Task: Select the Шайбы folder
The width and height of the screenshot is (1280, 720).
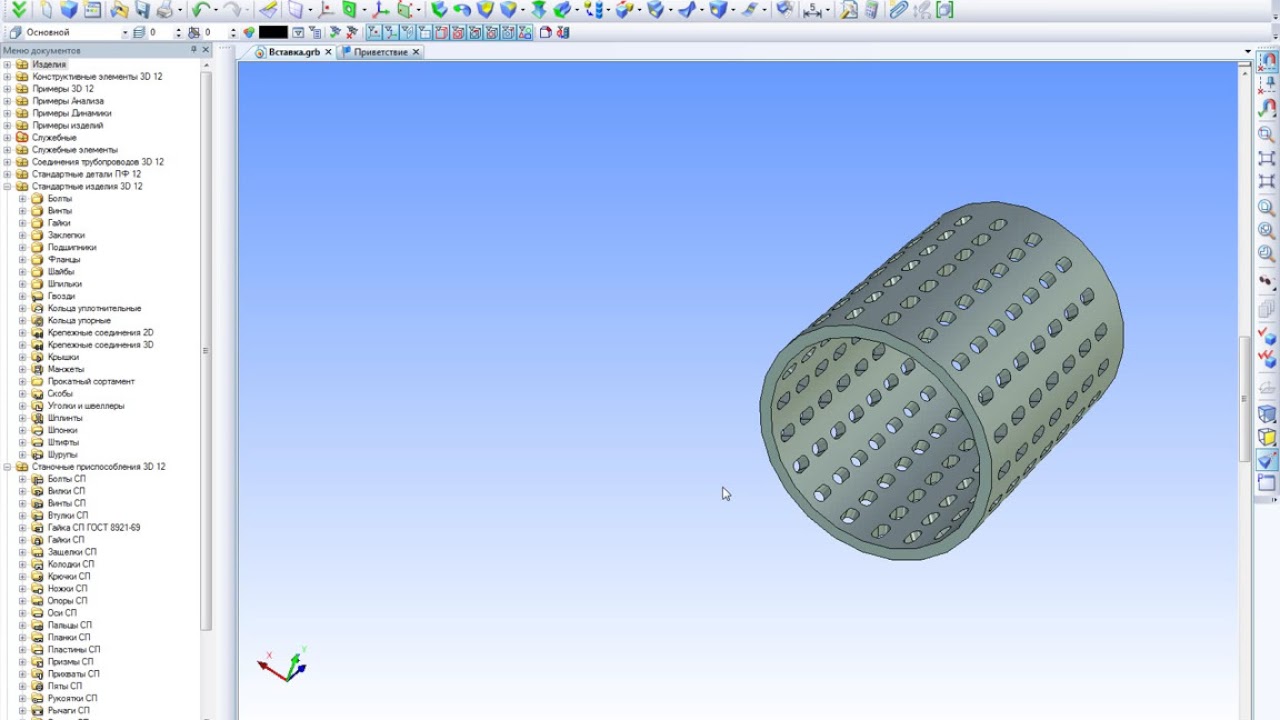Action: coord(61,272)
